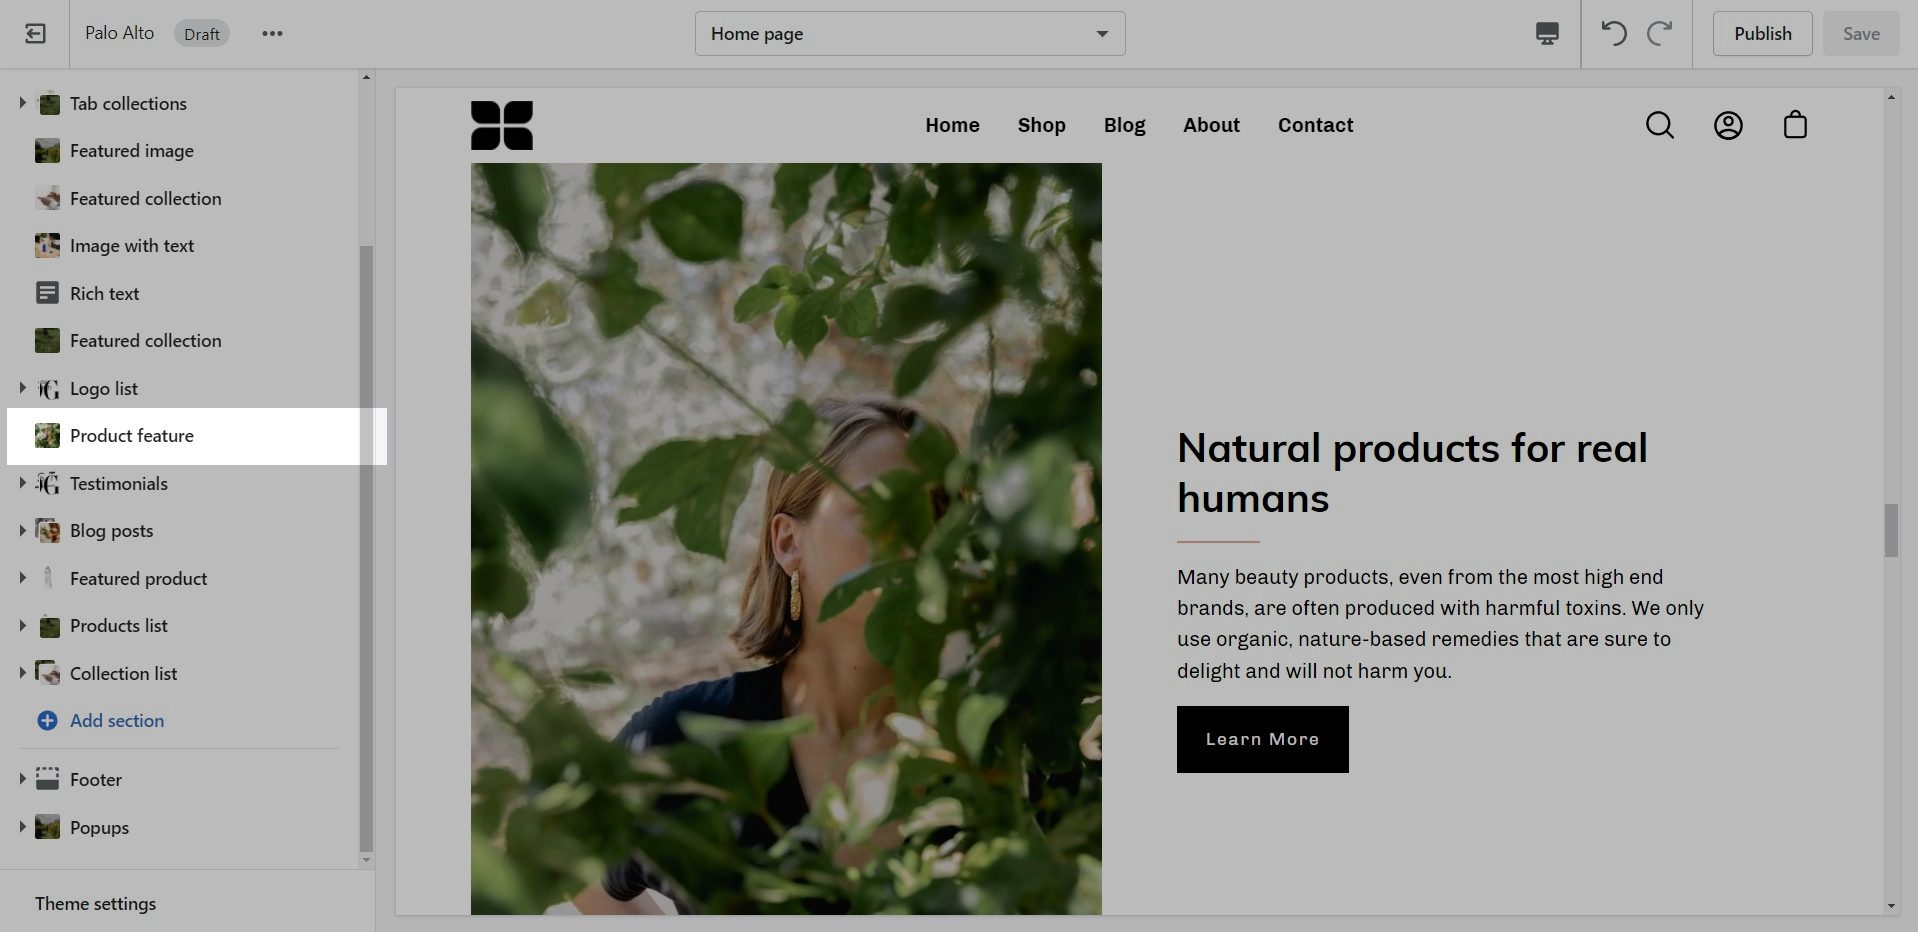The width and height of the screenshot is (1918, 932).
Task: Click the exit editor icon
Action: 35,34
